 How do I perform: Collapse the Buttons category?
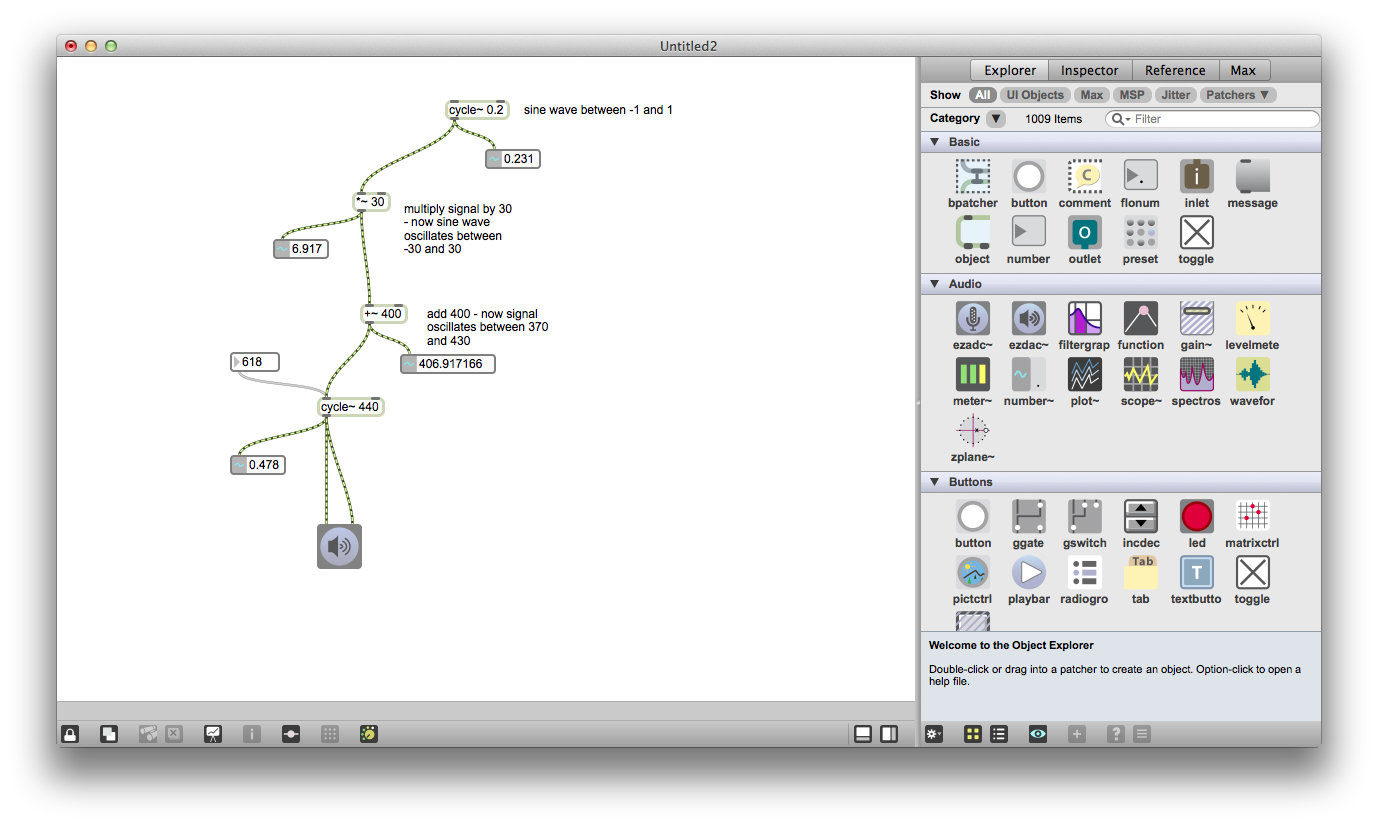pyautogui.click(x=935, y=482)
